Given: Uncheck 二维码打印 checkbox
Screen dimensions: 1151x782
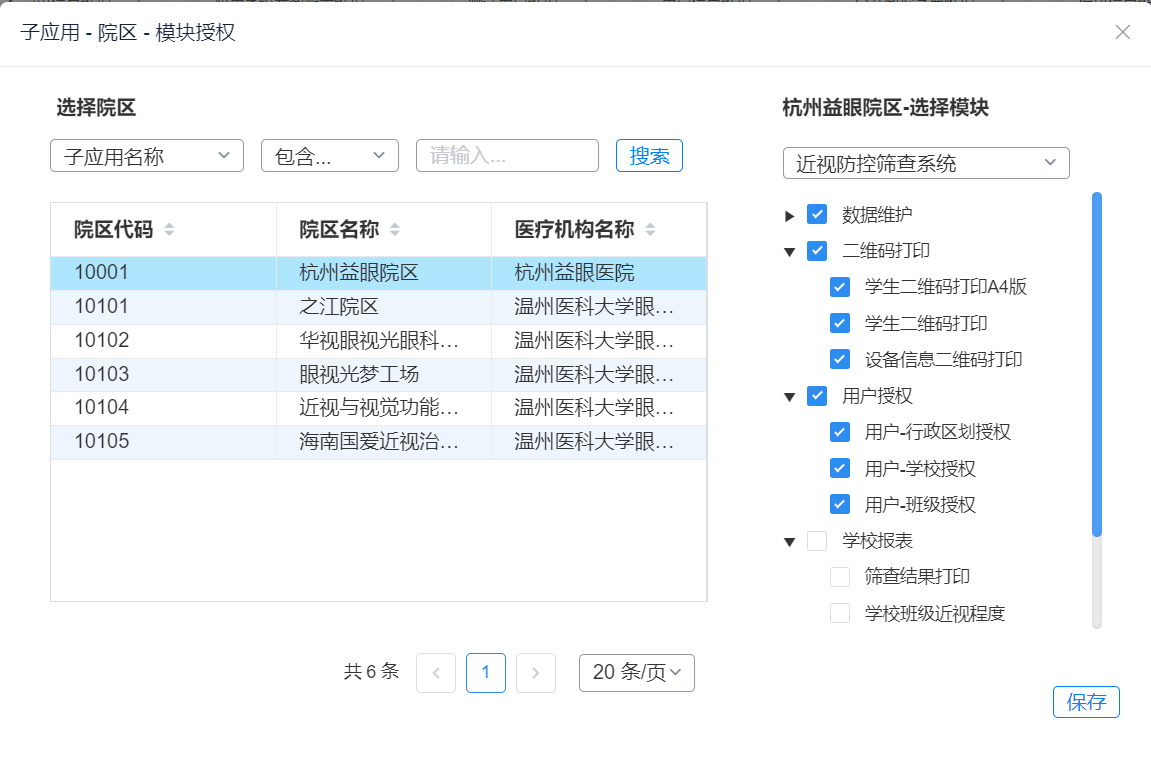Looking at the screenshot, I should coord(817,251).
